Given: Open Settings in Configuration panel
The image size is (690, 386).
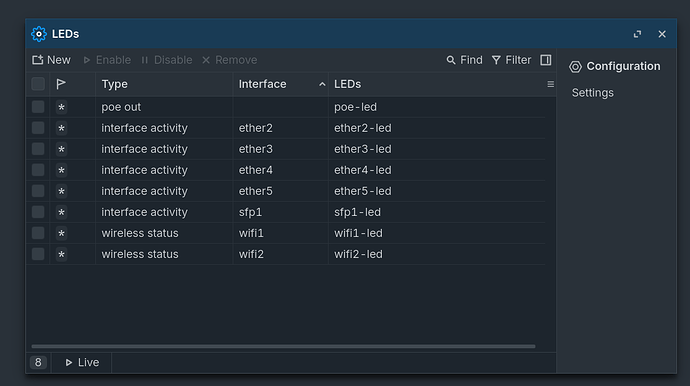Looking at the screenshot, I should (x=592, y=93).
